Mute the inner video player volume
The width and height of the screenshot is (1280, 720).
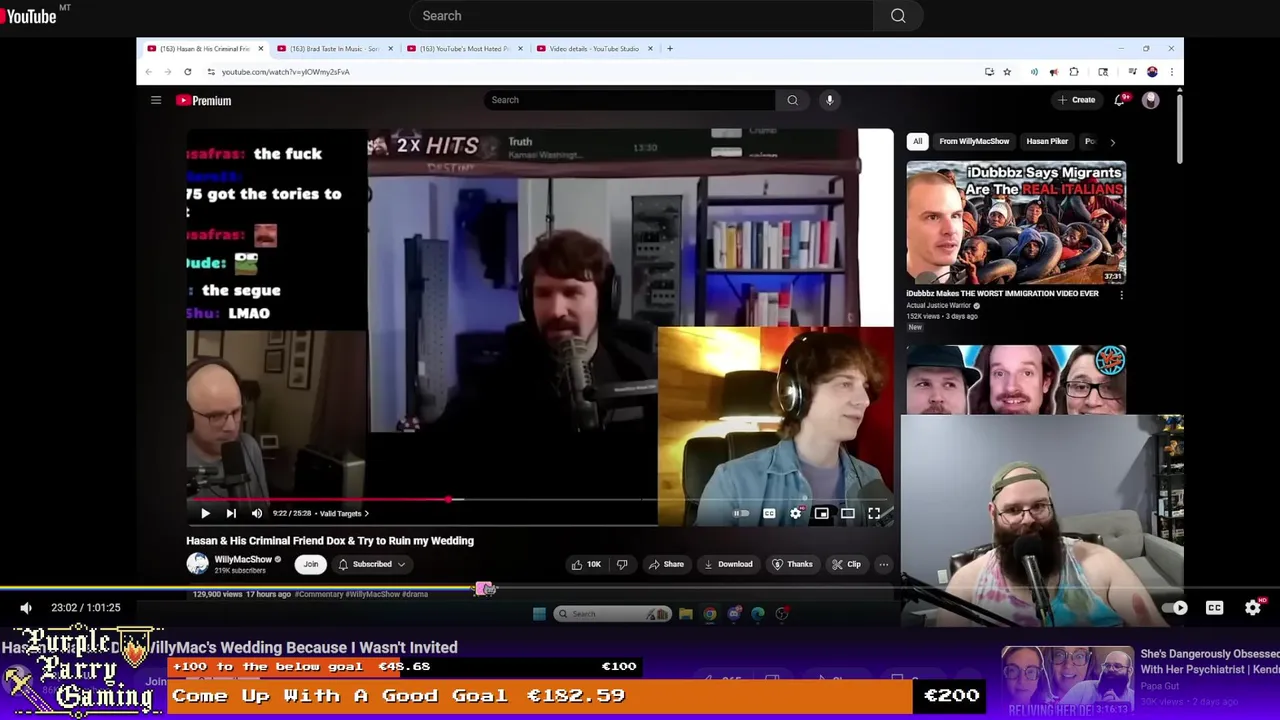(x=257, y=513)
